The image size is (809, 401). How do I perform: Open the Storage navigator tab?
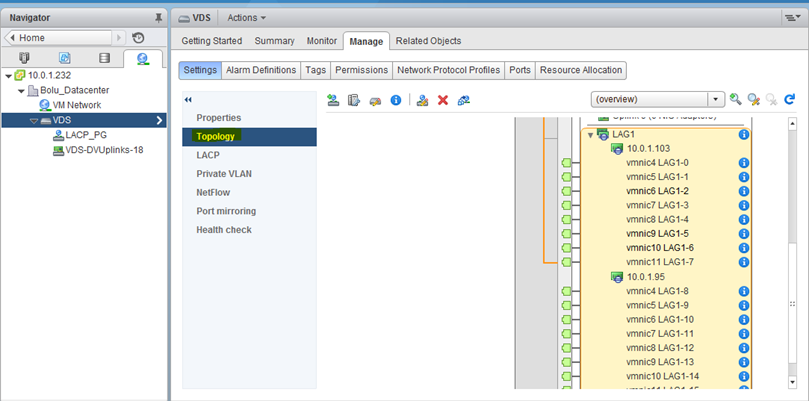click(104, 58)
